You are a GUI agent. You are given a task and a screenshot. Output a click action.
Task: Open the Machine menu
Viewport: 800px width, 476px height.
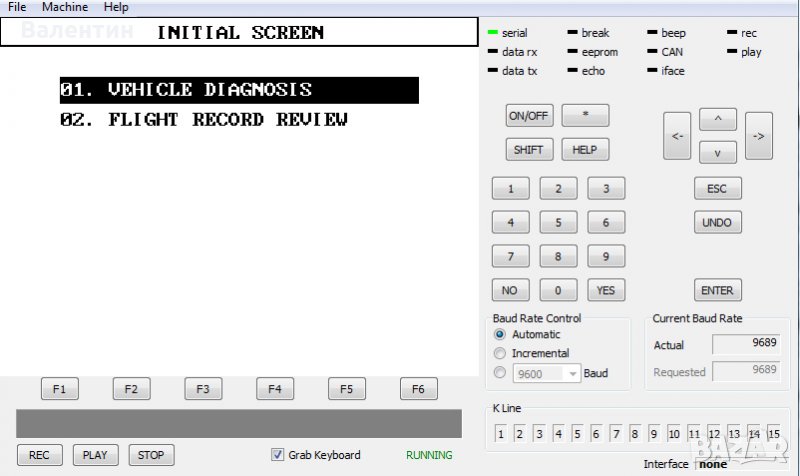click(65, 7)
